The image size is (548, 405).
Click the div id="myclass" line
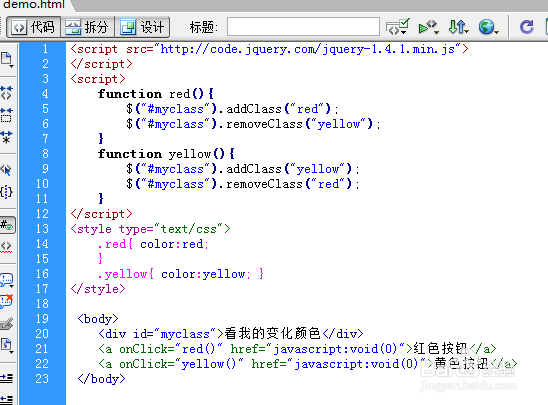(231, 334)
